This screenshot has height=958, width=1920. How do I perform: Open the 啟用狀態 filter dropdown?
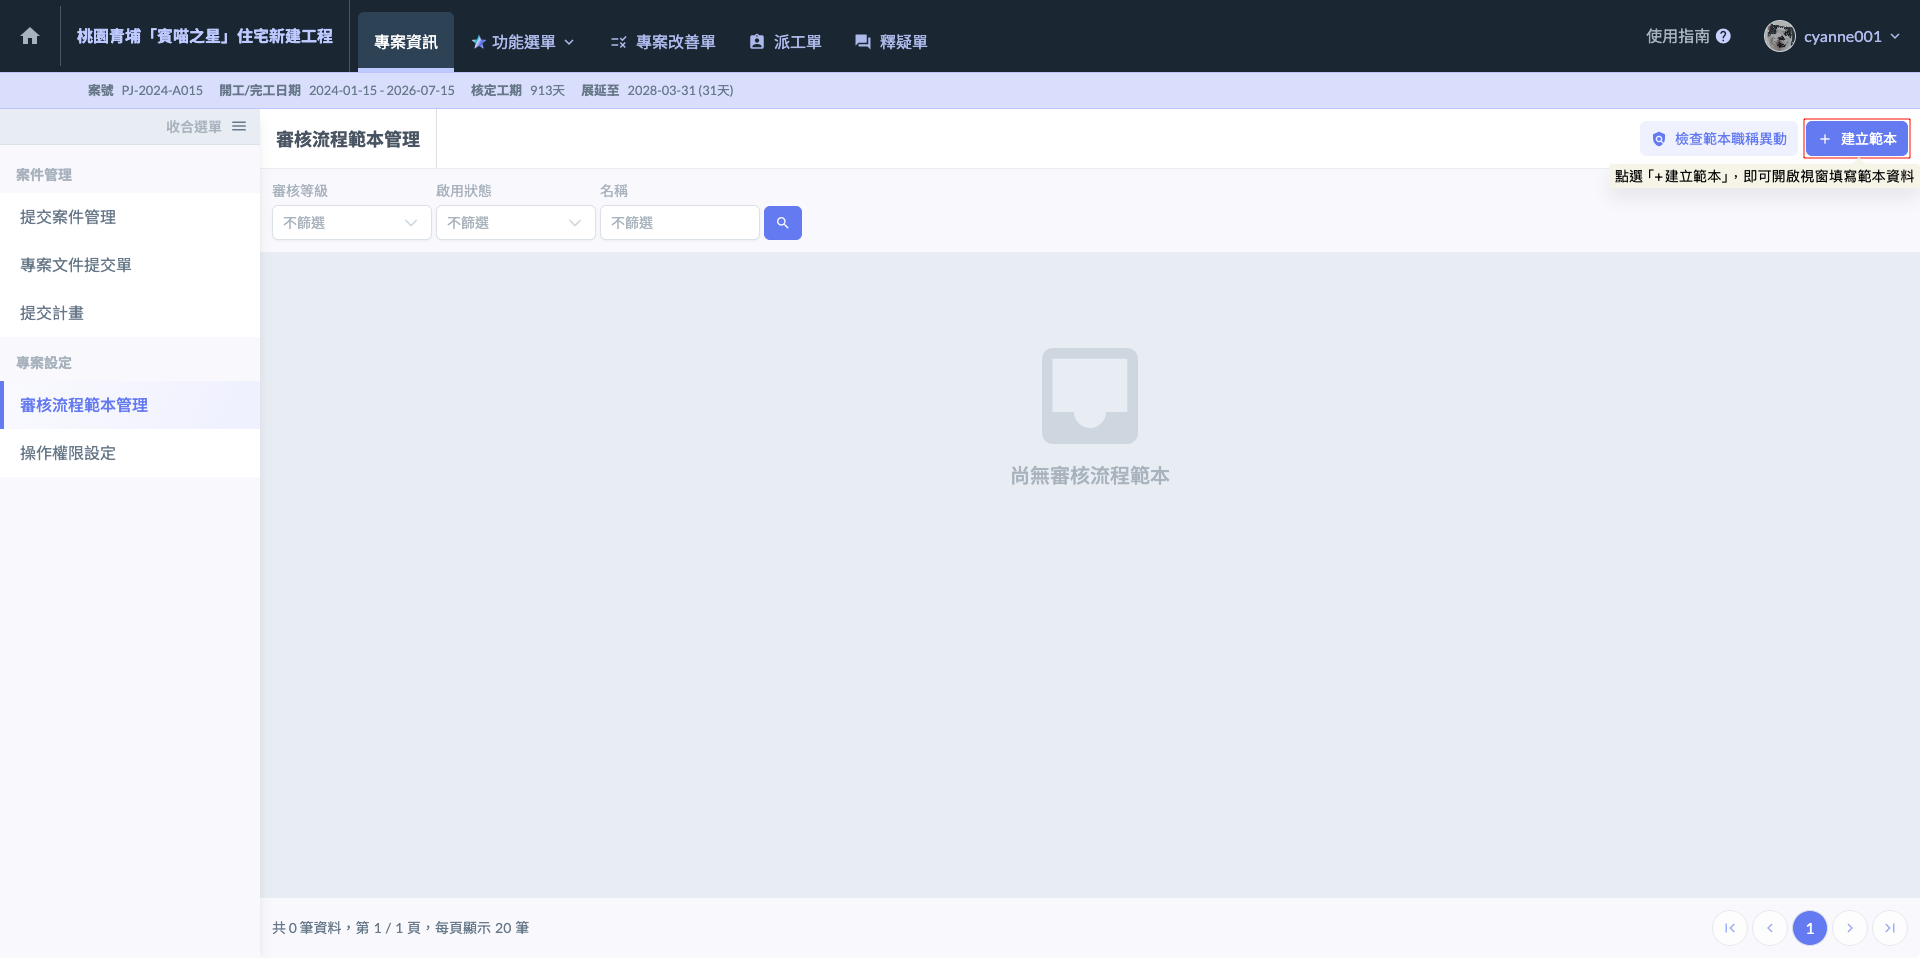click(516, 223)
